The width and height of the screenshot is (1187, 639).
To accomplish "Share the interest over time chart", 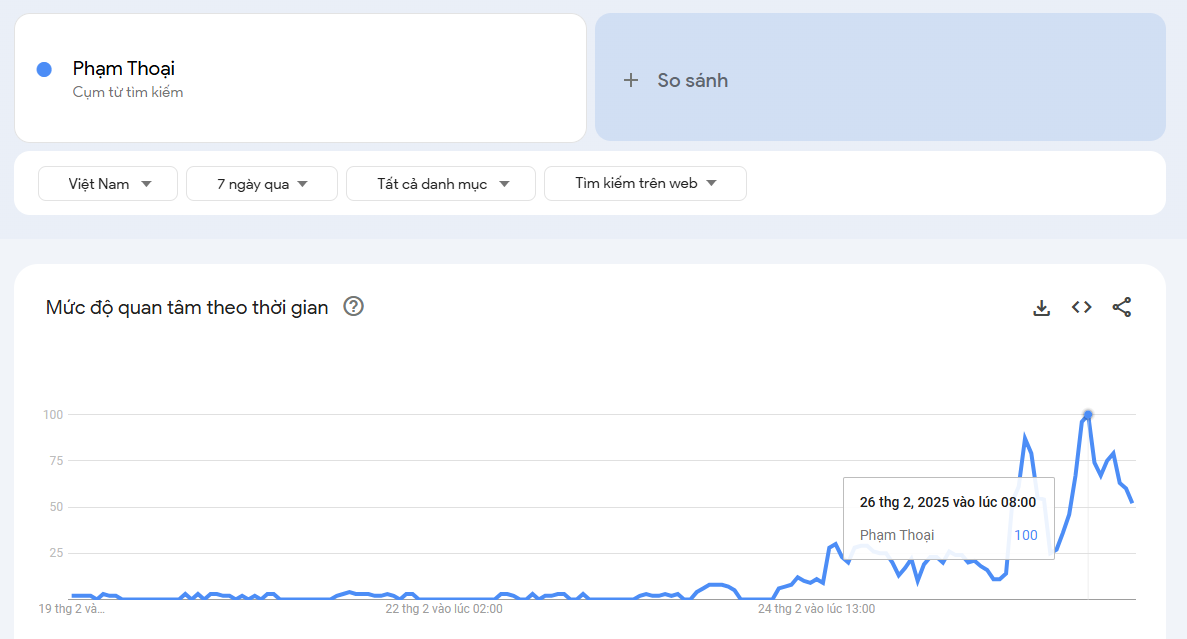I will coord(1121,308).
